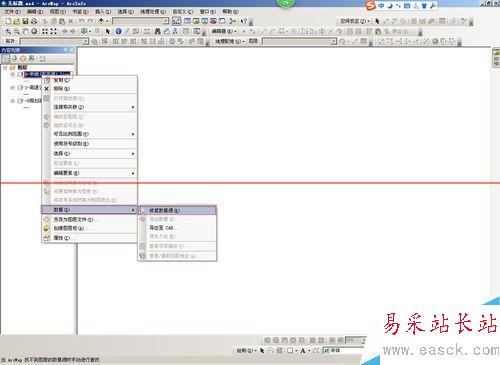This screenshot has width=500, height=365.
Task: Toggle checkbox of layer 1-高速
Action: [20, 88]
